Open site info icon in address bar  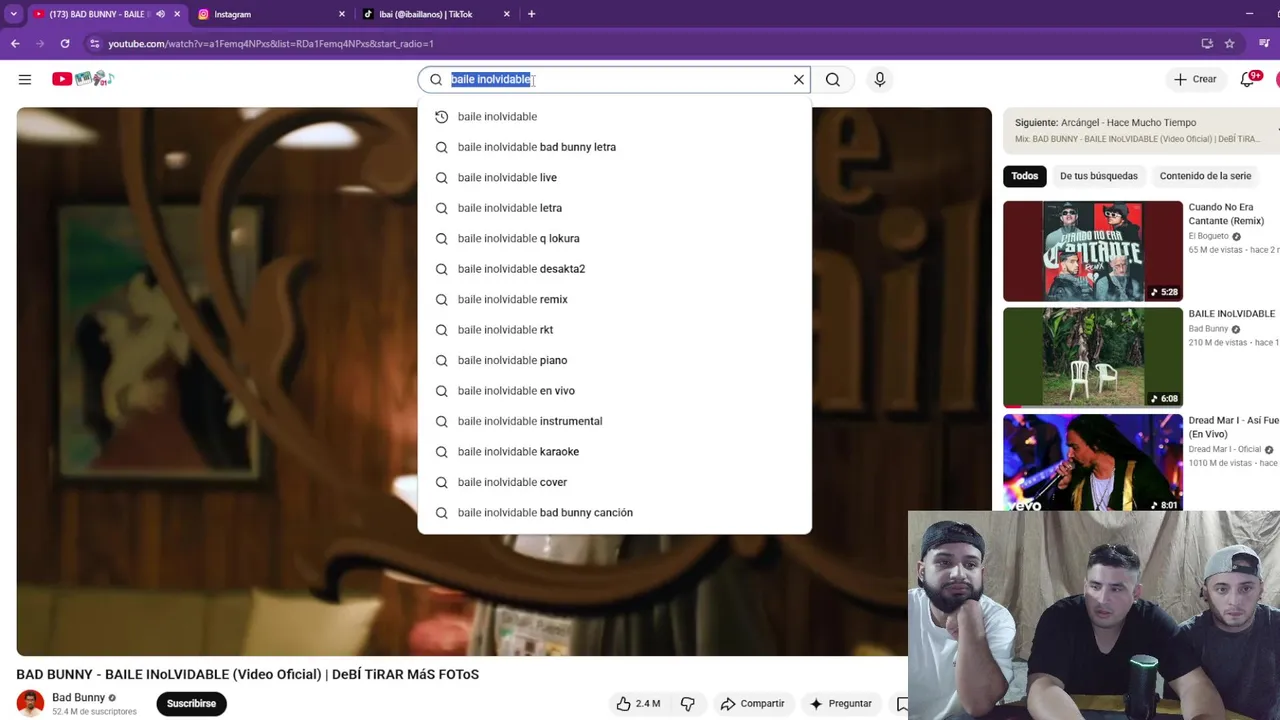[x=95, y=44]
